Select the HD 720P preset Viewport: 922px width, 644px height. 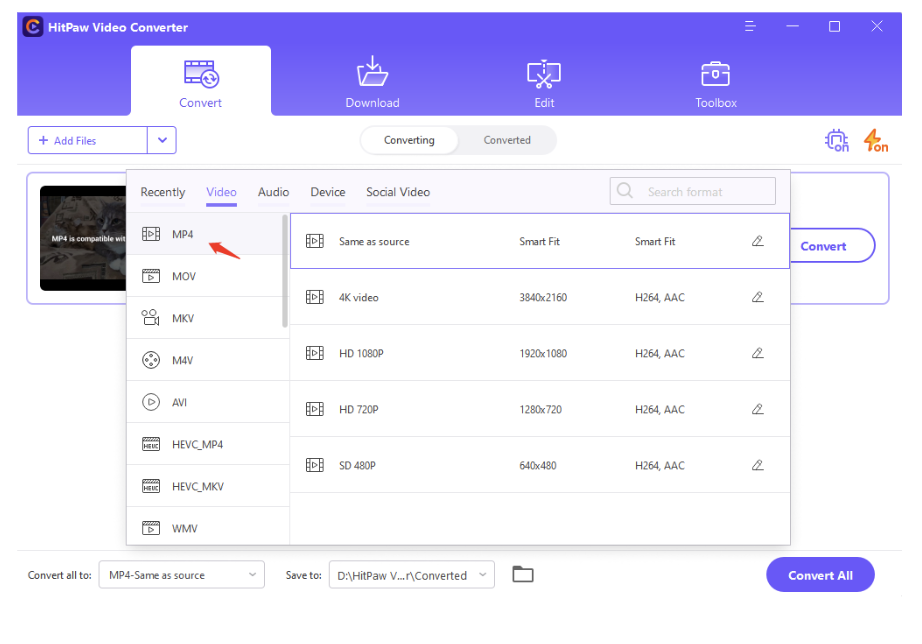pos(540,409)
